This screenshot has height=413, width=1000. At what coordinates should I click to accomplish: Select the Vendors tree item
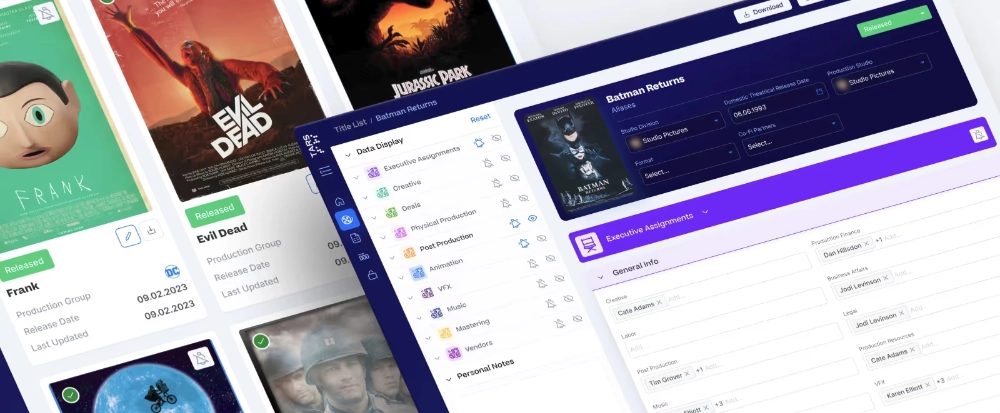(478, 345)
